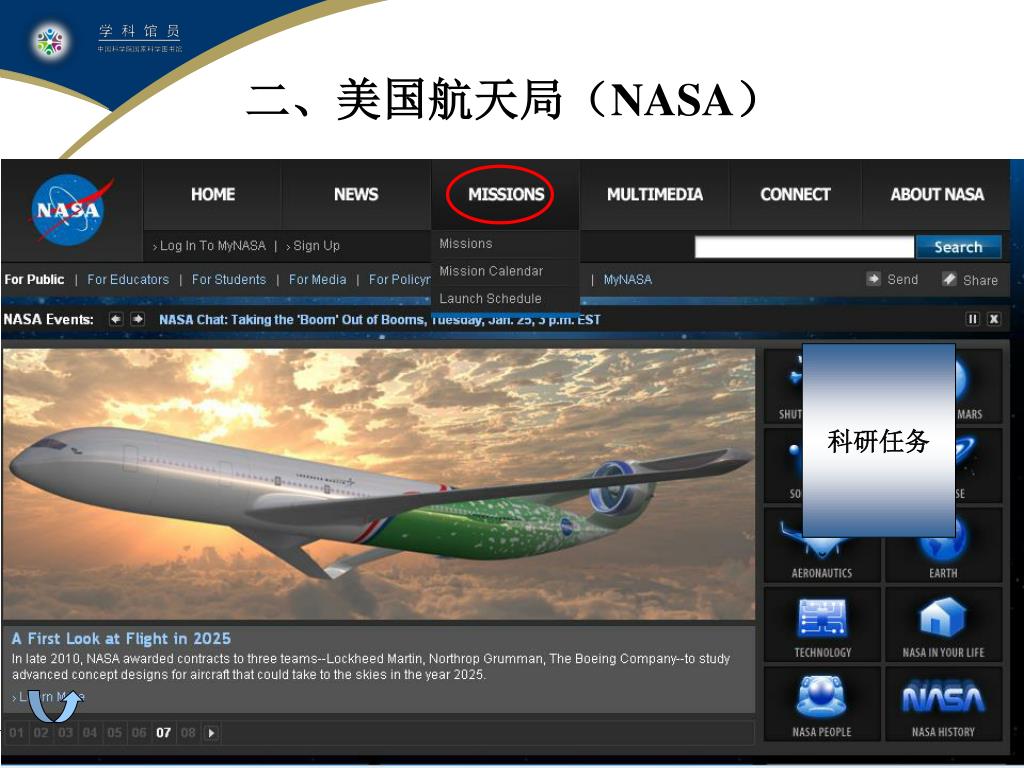Pause the NASA Events ticker

972,319
